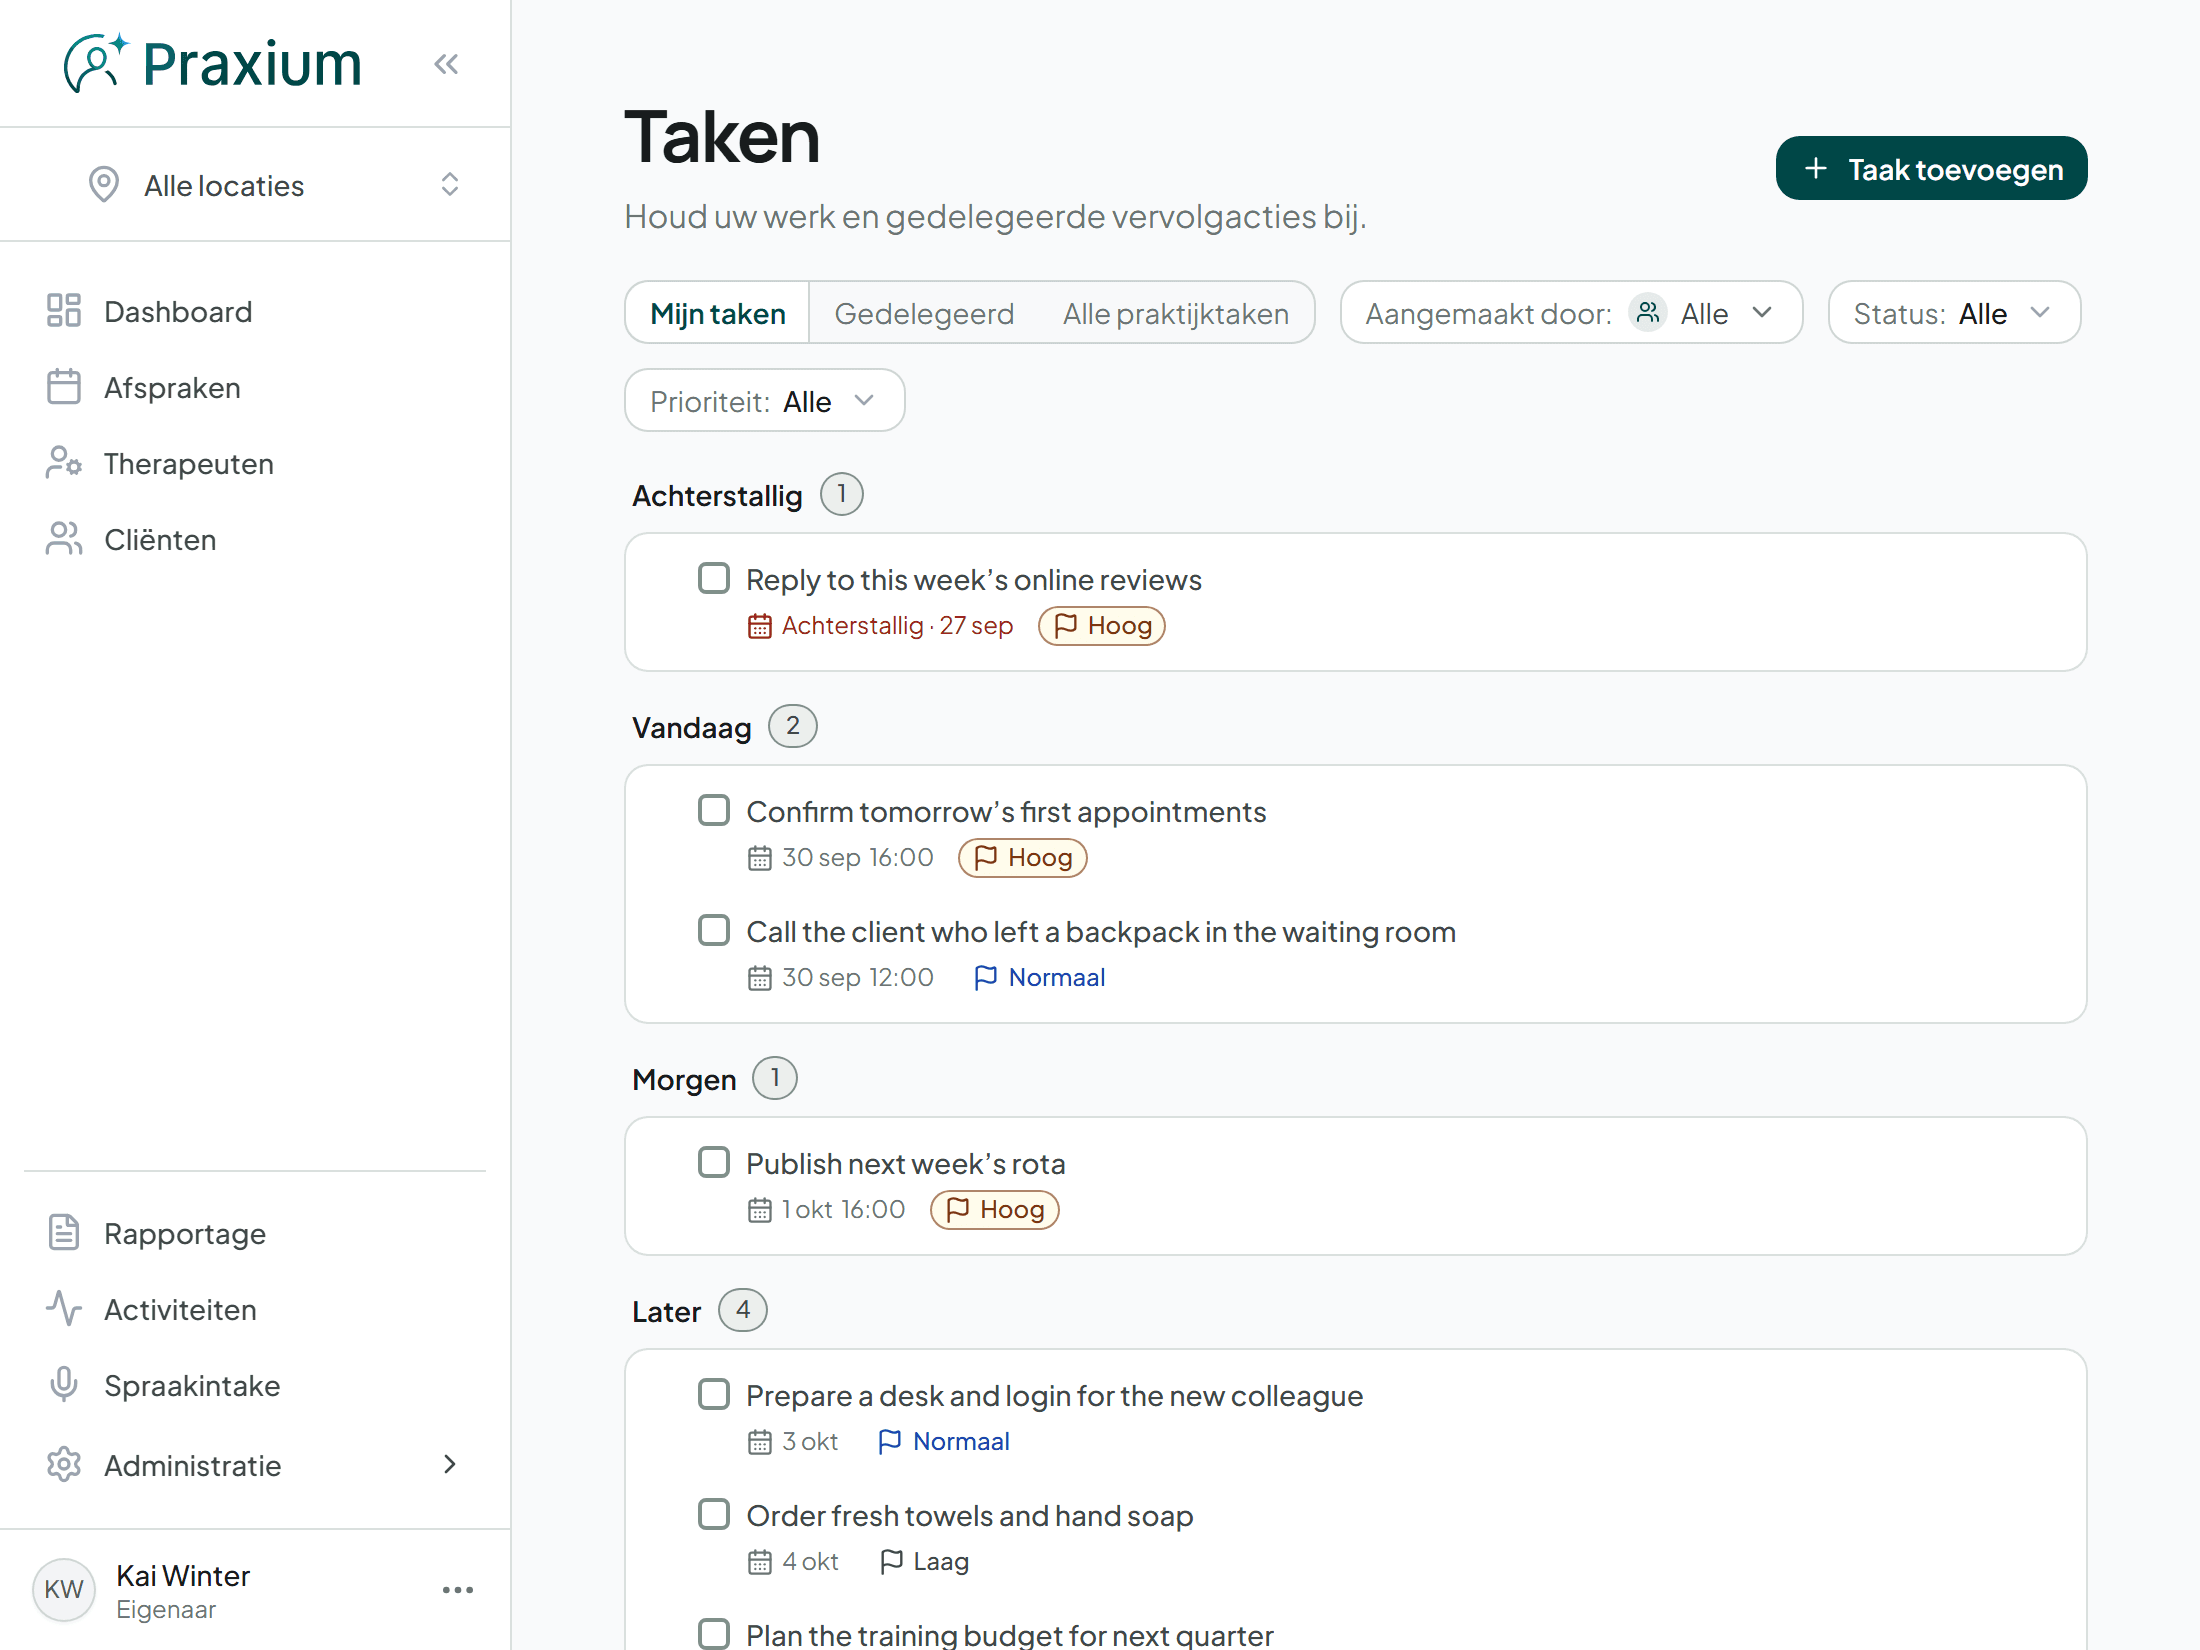The image size is (2200, 1650).
Task: Open the Status filter dropdown
Action: click(x=1954, y=313)
